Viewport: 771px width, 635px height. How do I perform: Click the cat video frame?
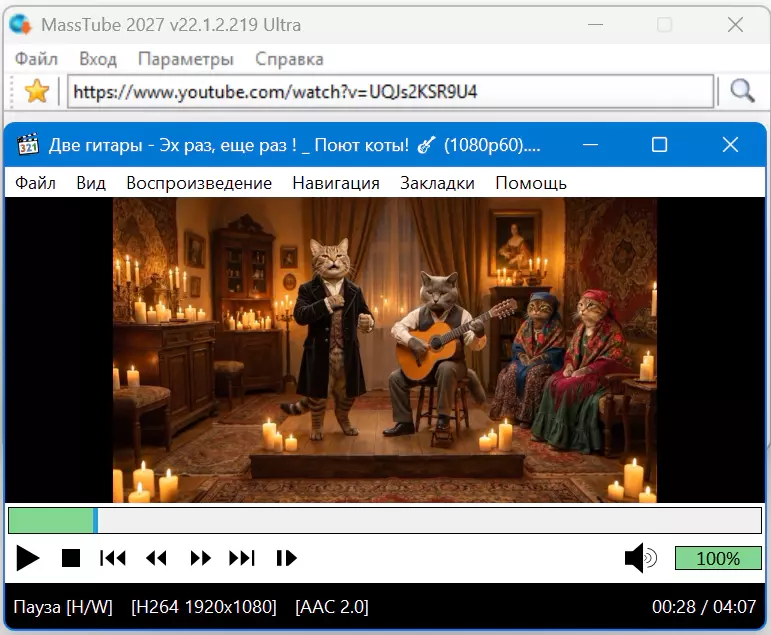point(385,350)
